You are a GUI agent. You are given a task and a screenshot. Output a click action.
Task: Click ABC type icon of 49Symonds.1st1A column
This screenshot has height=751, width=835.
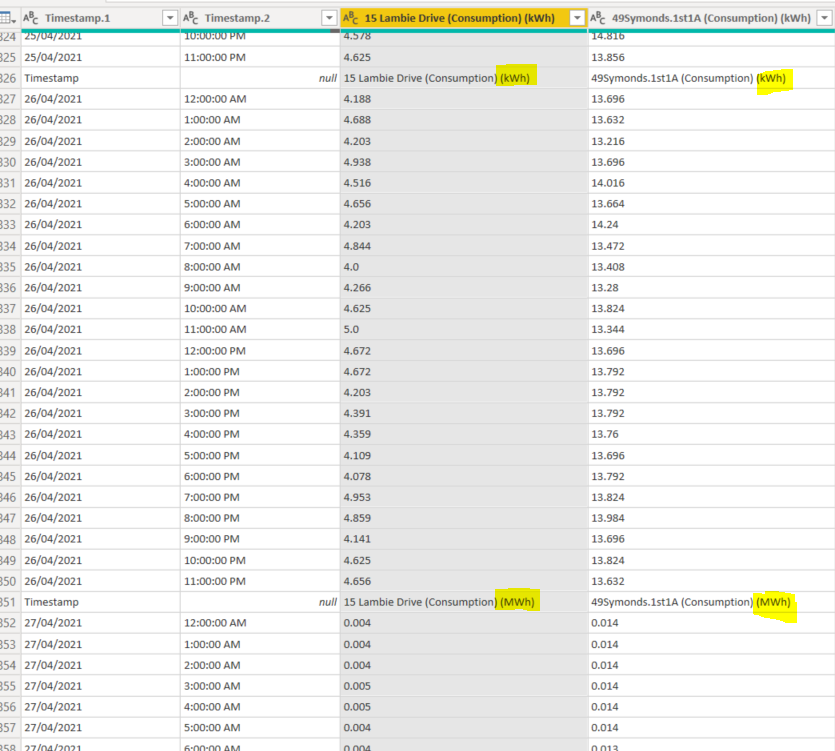click(597, 18)
